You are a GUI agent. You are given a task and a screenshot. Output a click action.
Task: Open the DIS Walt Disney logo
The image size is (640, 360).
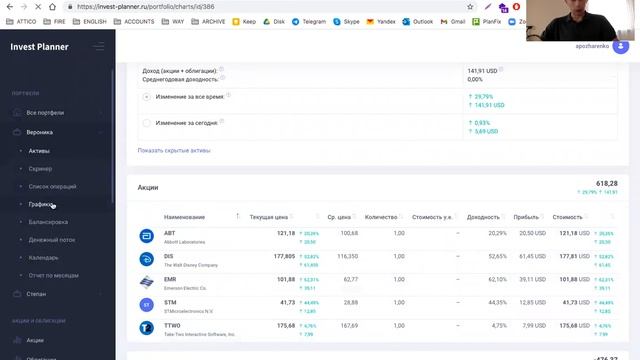(x=147, y=259)
